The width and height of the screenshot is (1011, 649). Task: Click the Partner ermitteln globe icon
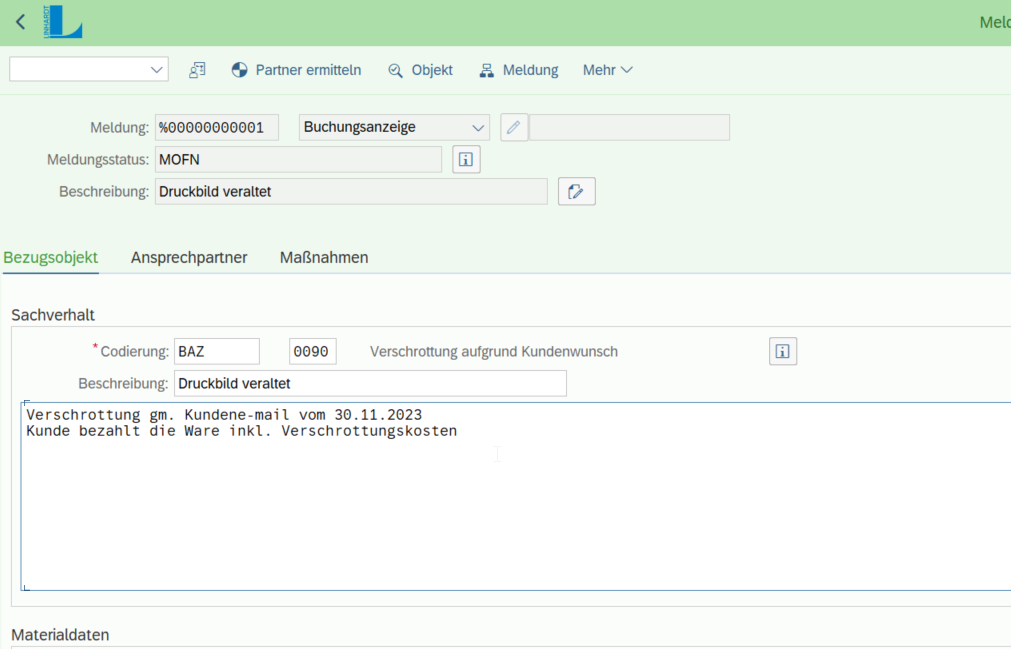click(x=239, y=70)
